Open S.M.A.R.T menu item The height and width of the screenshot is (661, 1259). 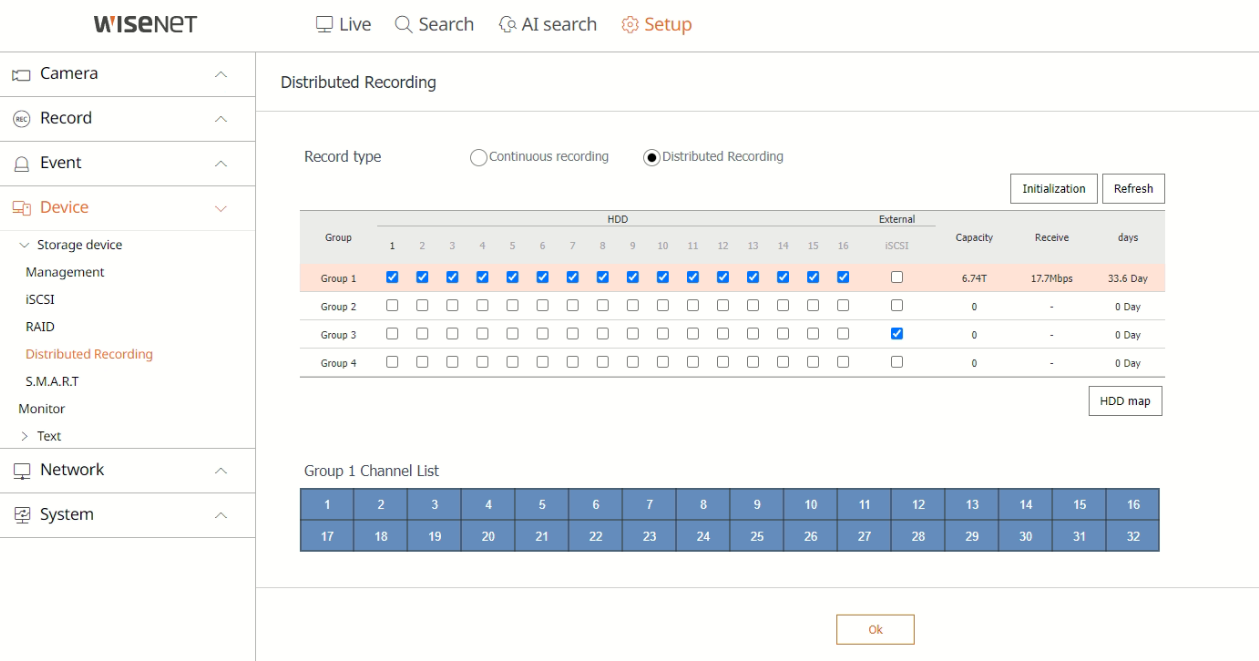(52, 381)
